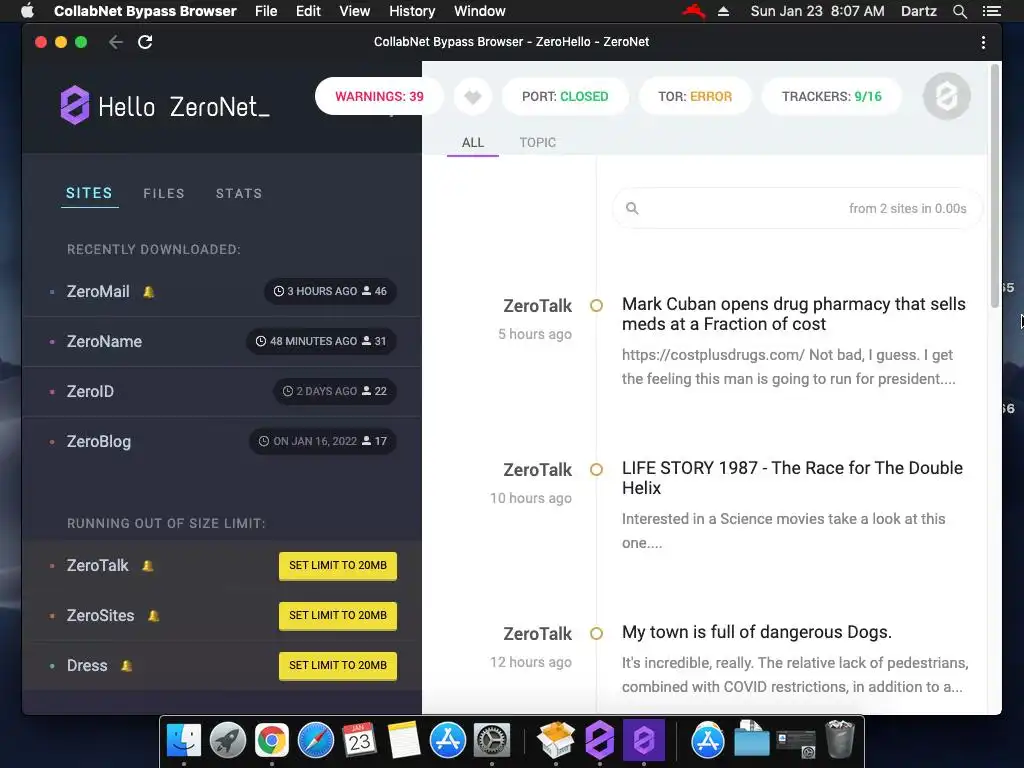Open the File menu

click(266, 11)
